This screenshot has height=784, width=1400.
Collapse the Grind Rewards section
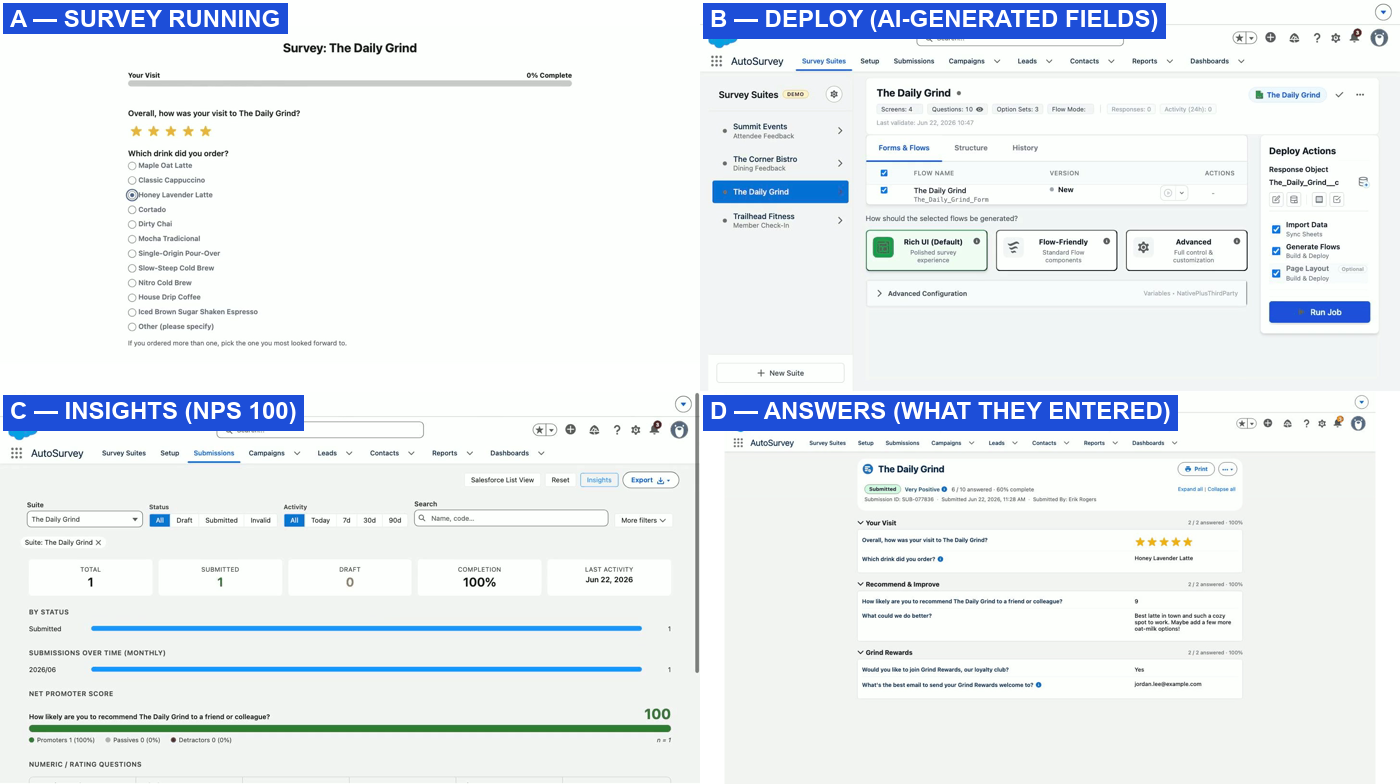click(862, 653)
